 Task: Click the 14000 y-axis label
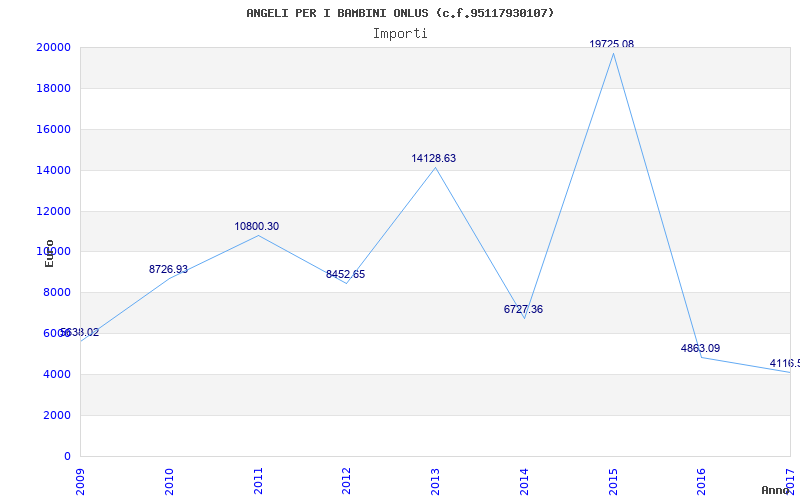pos(53,170)
